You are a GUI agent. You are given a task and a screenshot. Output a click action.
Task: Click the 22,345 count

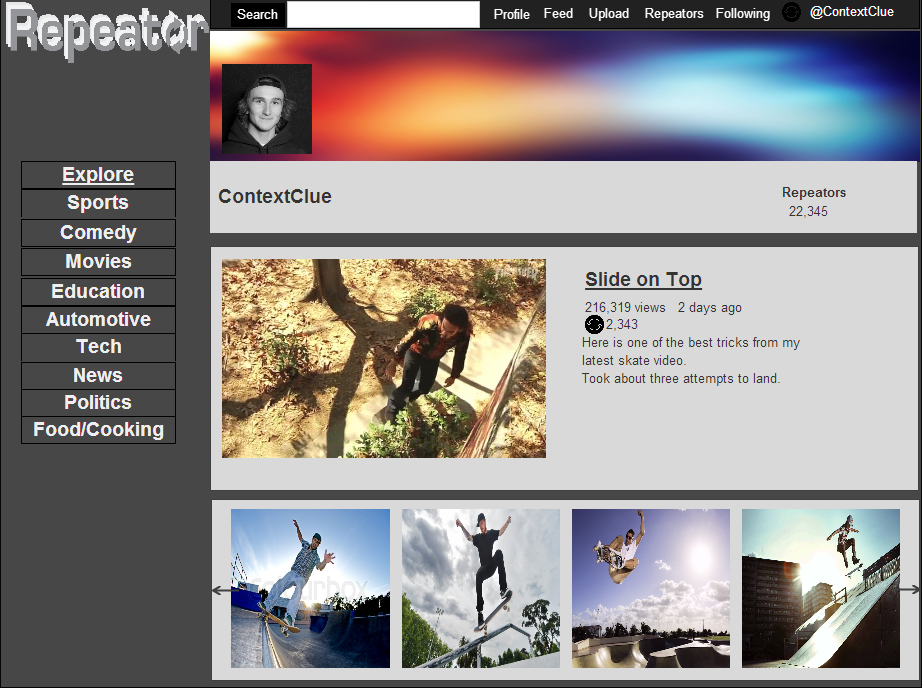click(x=808, y=211)
